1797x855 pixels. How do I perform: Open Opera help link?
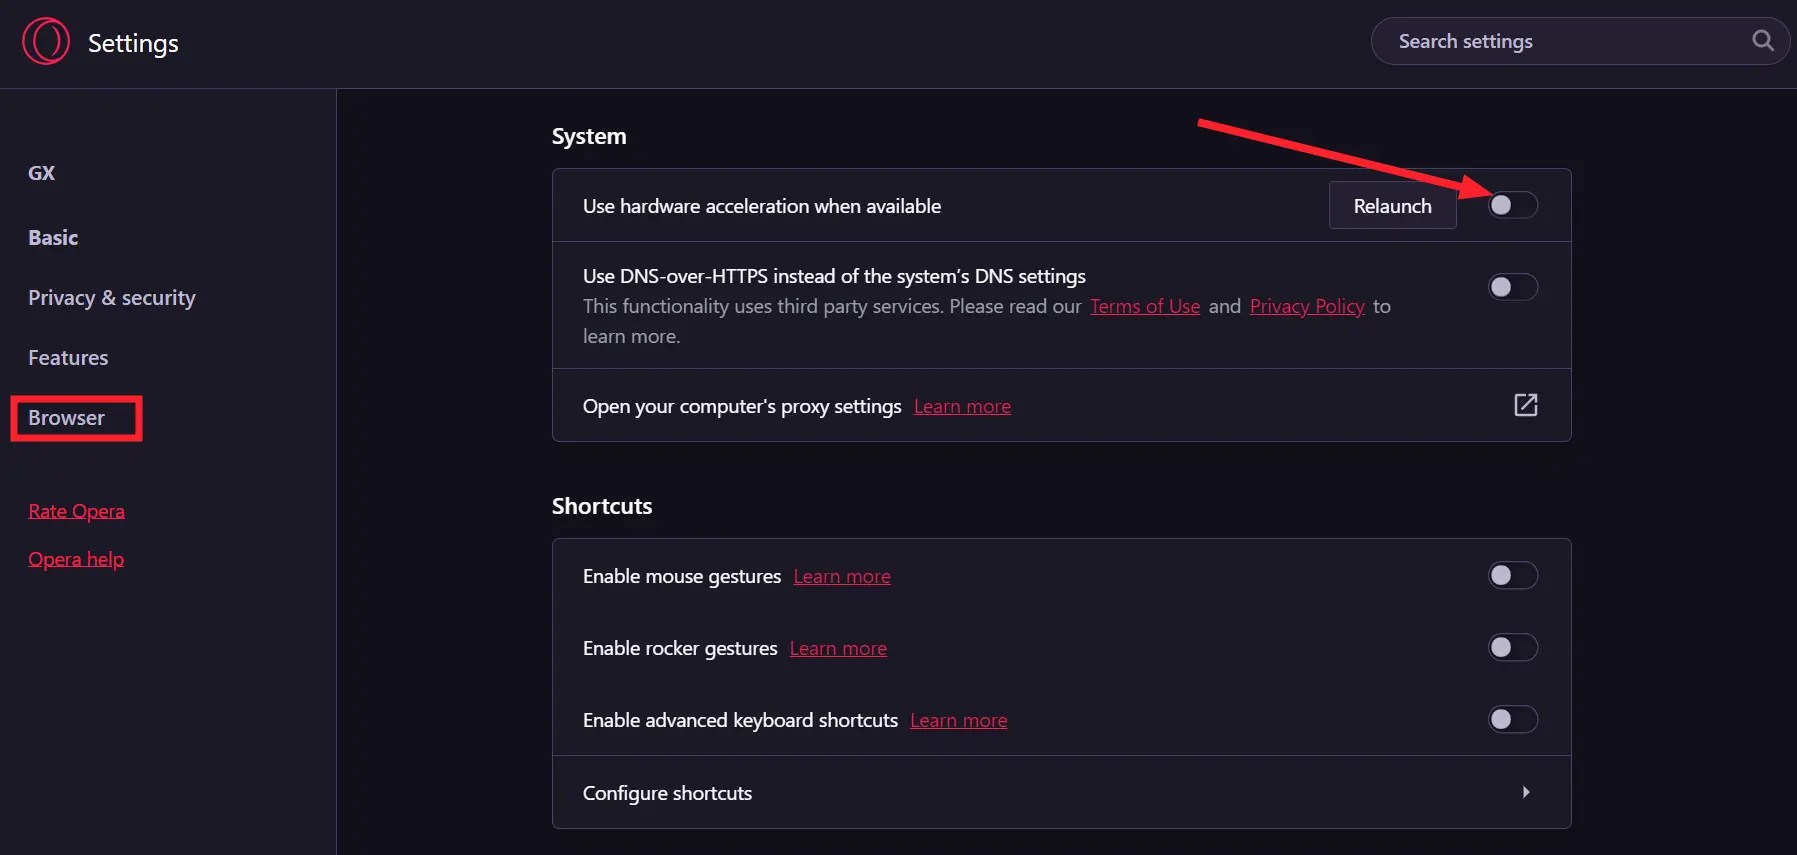coord(76,559)
